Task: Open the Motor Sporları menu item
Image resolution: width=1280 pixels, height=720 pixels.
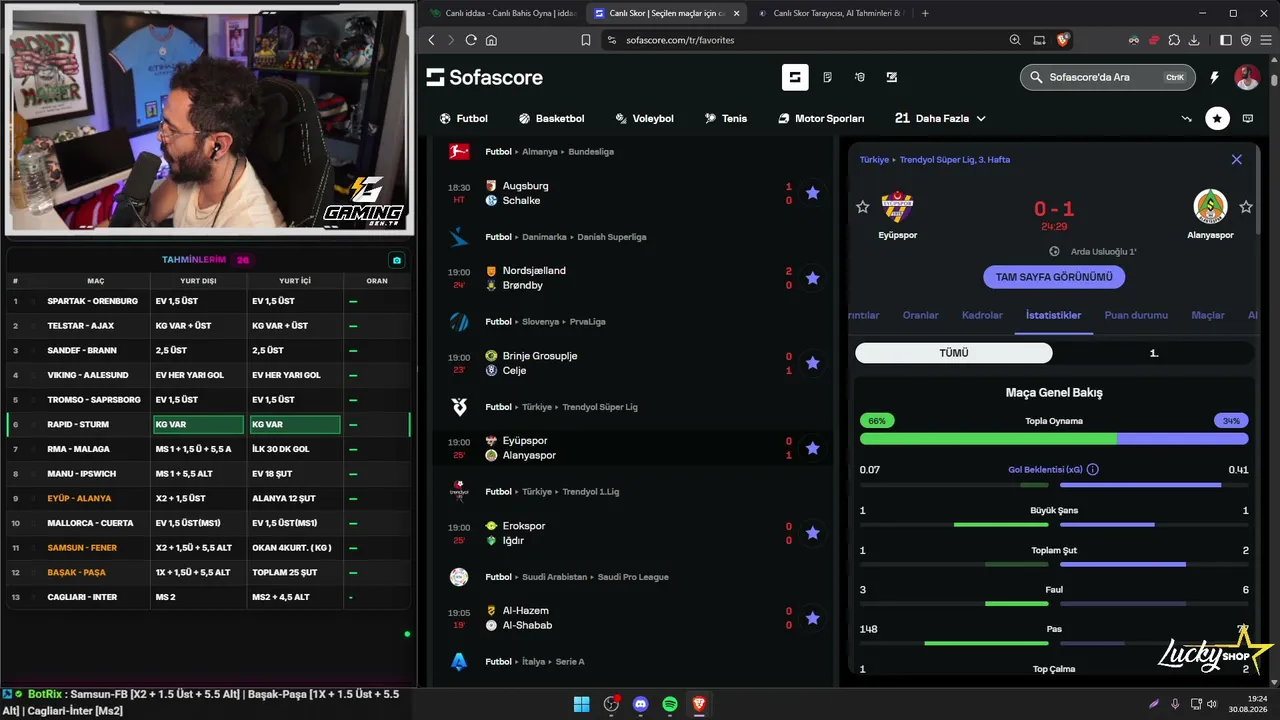Action: 821,118
